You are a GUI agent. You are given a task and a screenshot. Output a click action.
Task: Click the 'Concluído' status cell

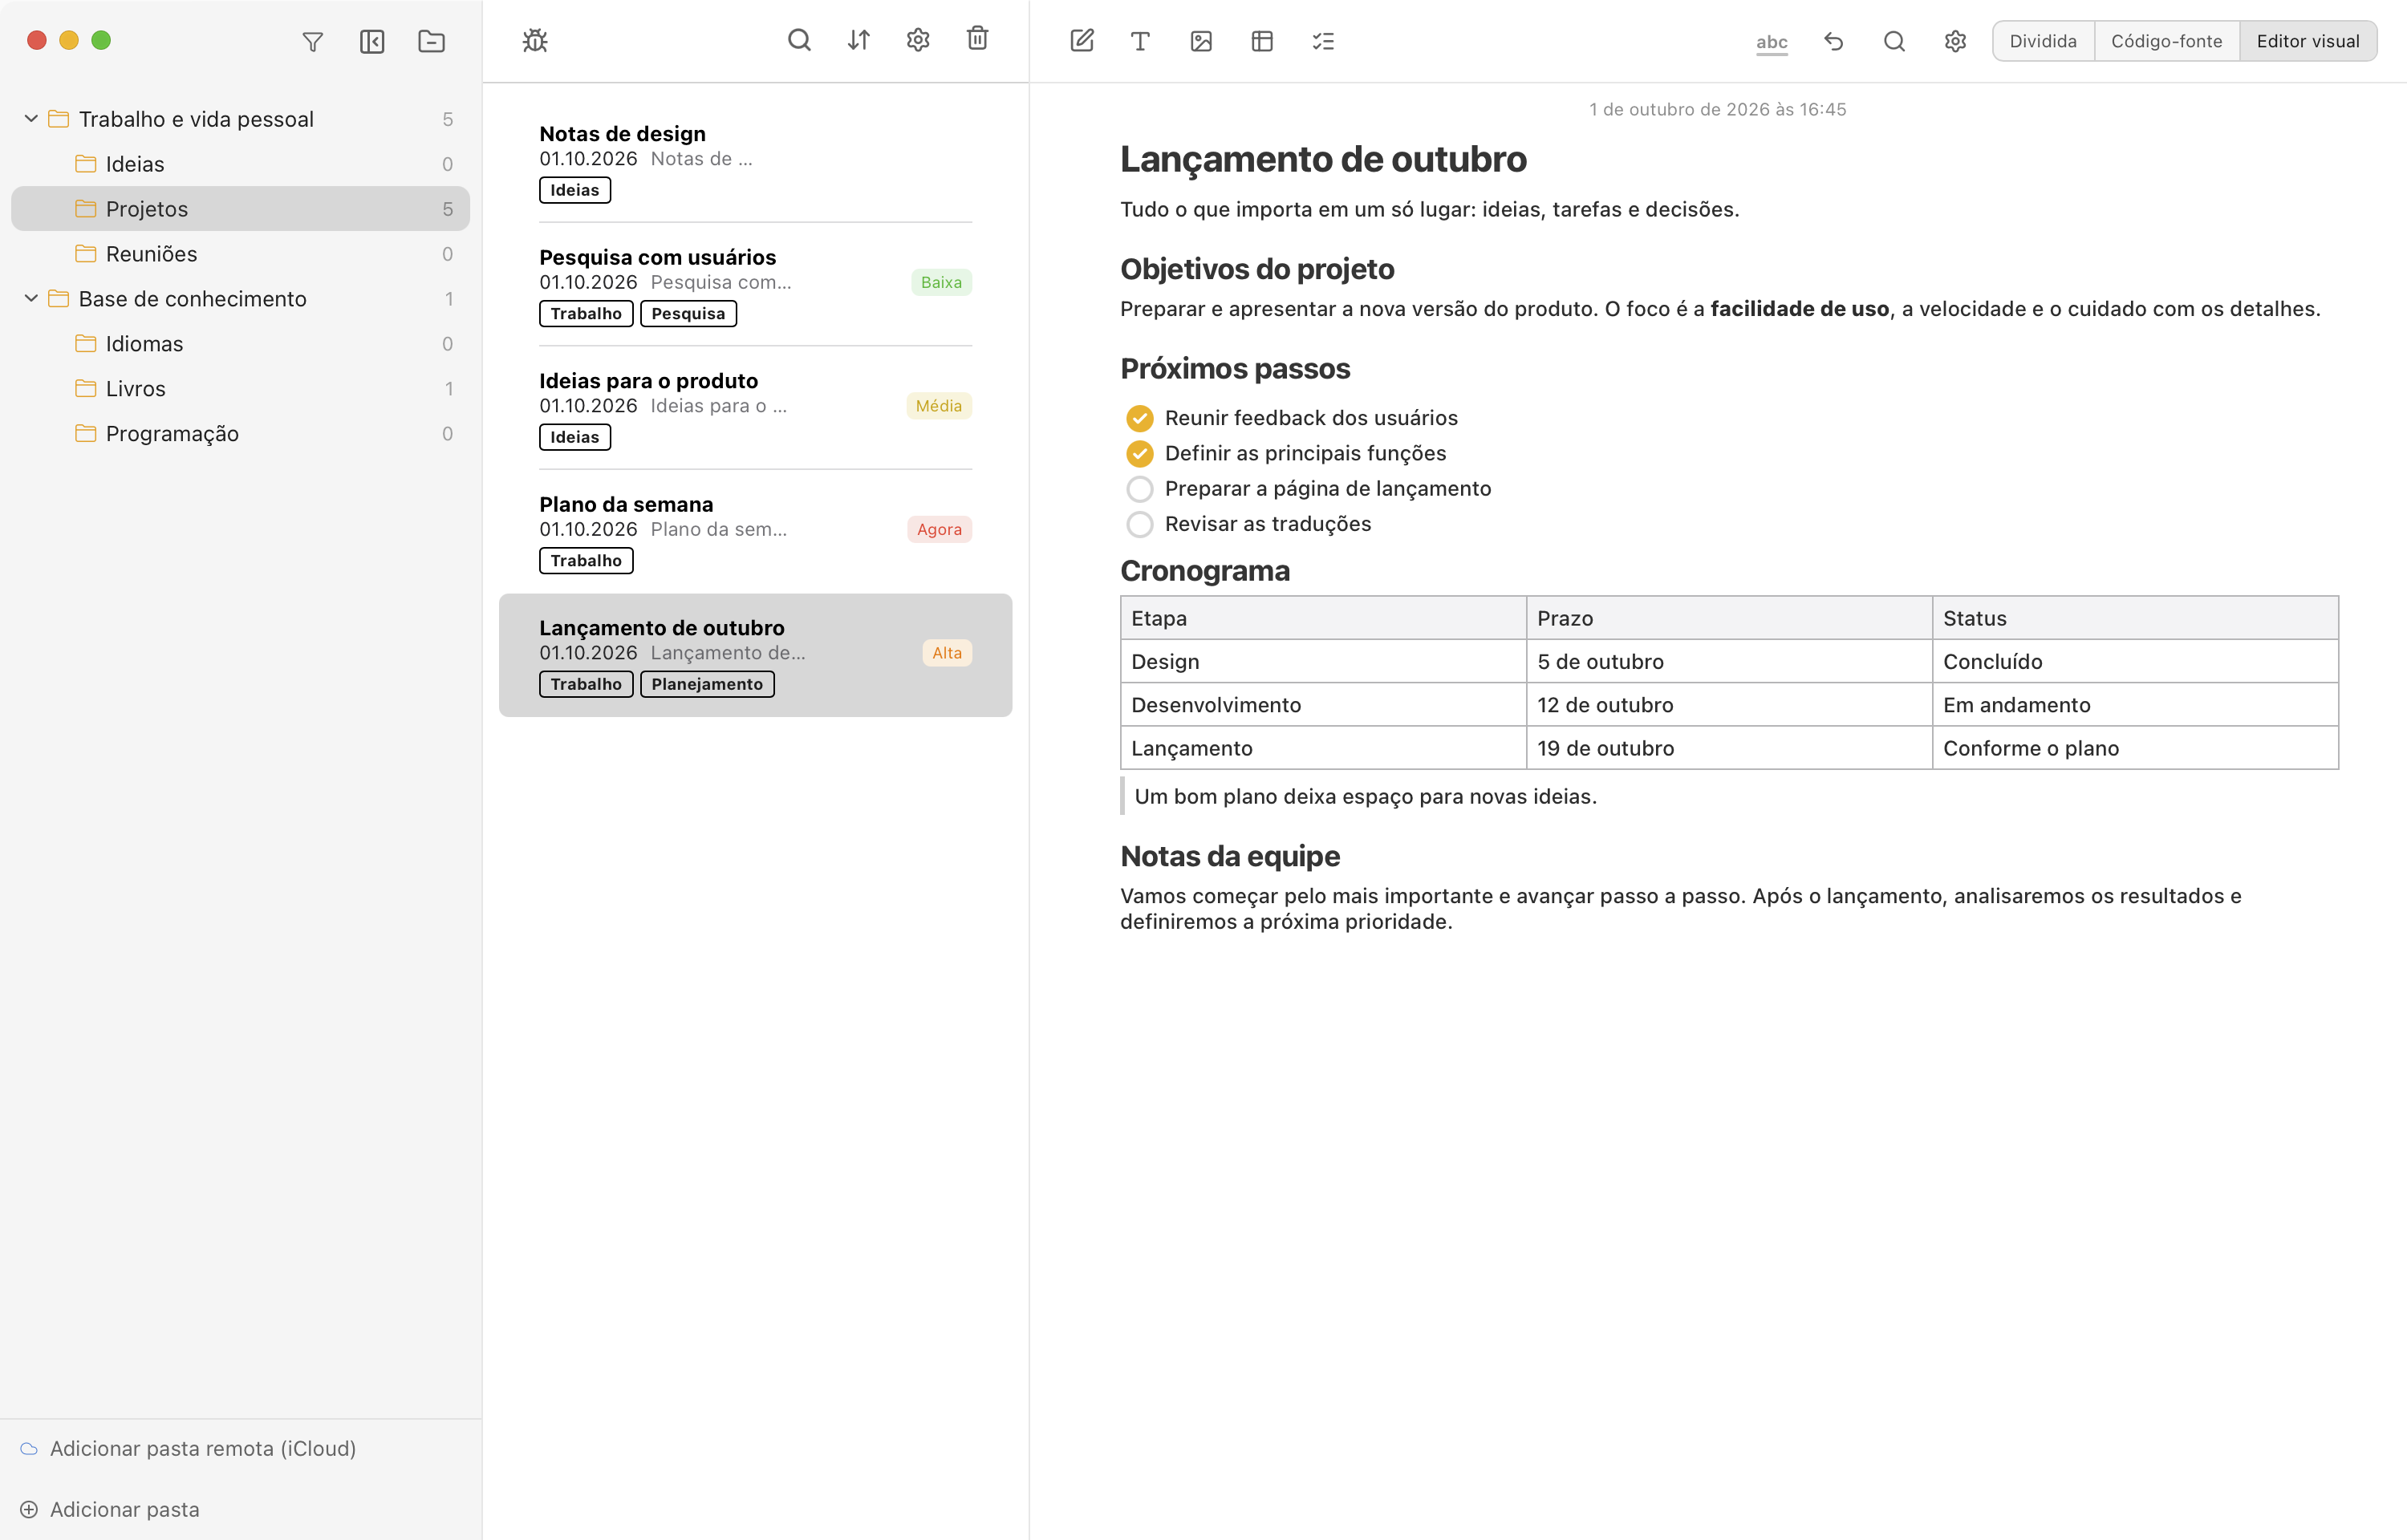pyautogui.click(x=2135, y=662)
